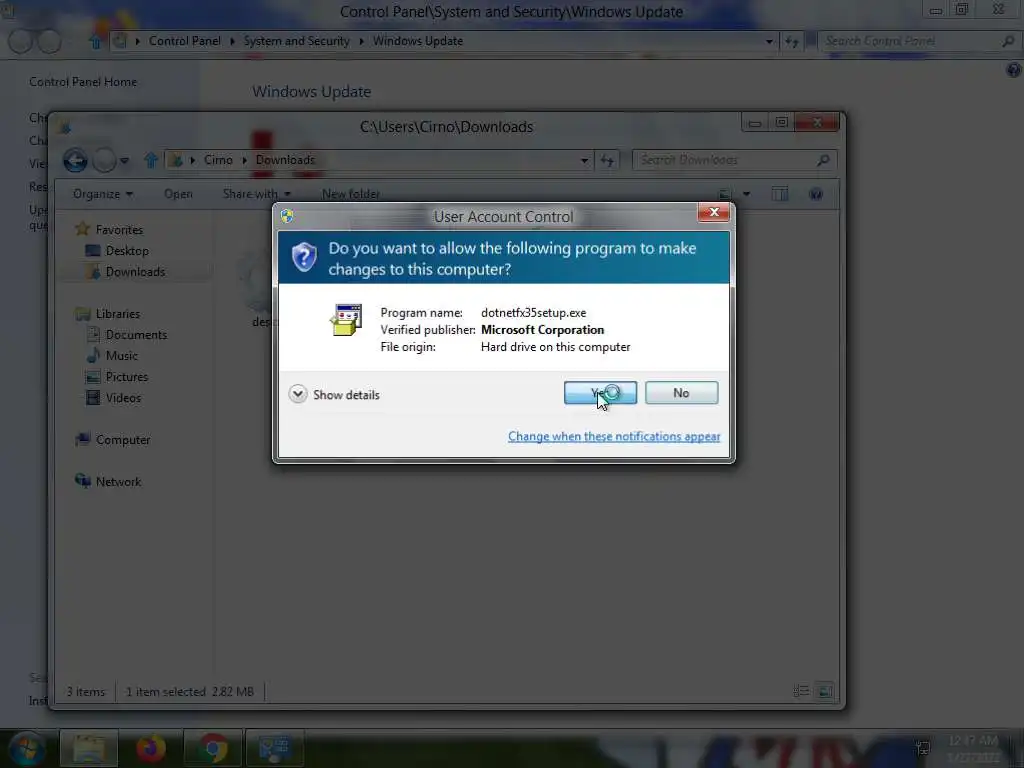
Task: Click the installer program icon in UAC dialog
Action: tap(346, 319)
